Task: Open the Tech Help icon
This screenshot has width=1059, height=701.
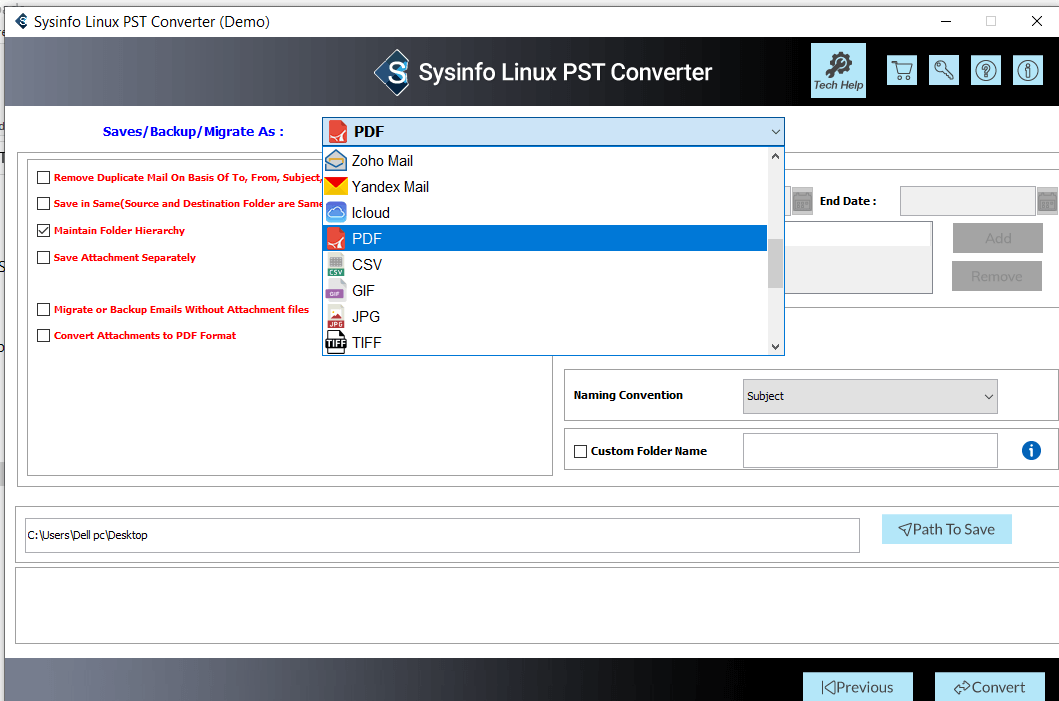Action: pos(838,71)
